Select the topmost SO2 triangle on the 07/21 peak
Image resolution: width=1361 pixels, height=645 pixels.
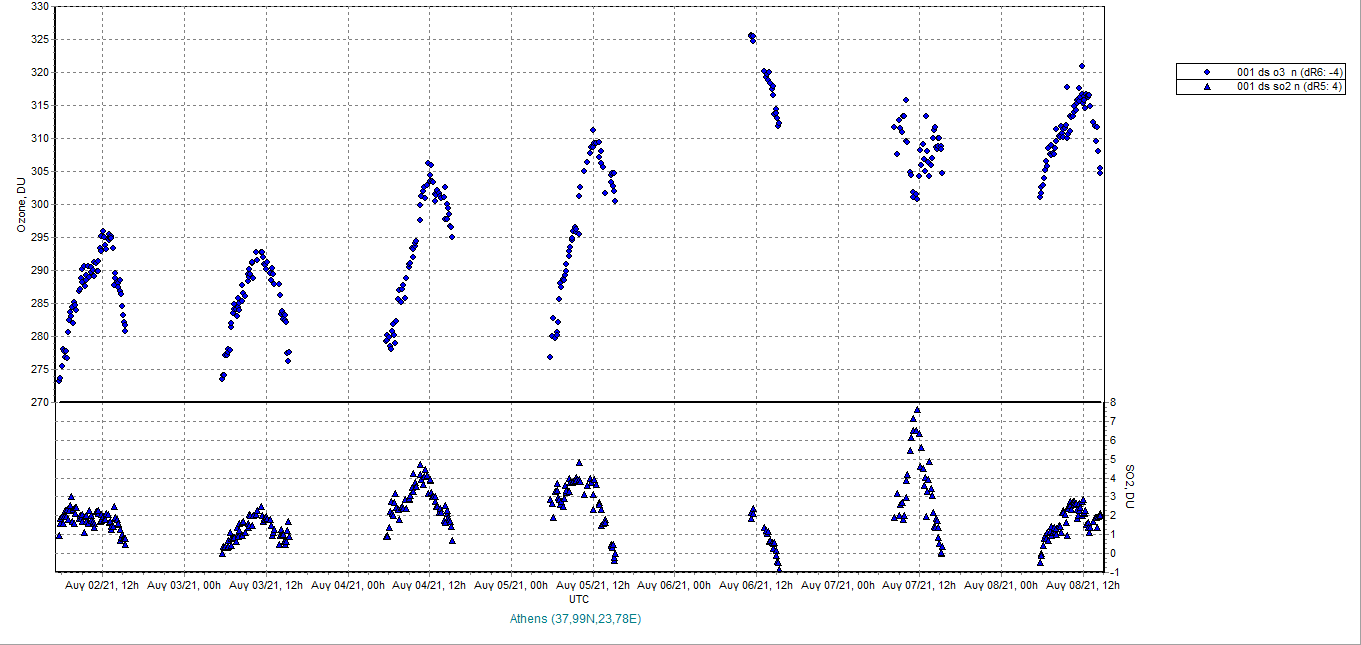tap(916, 410)
